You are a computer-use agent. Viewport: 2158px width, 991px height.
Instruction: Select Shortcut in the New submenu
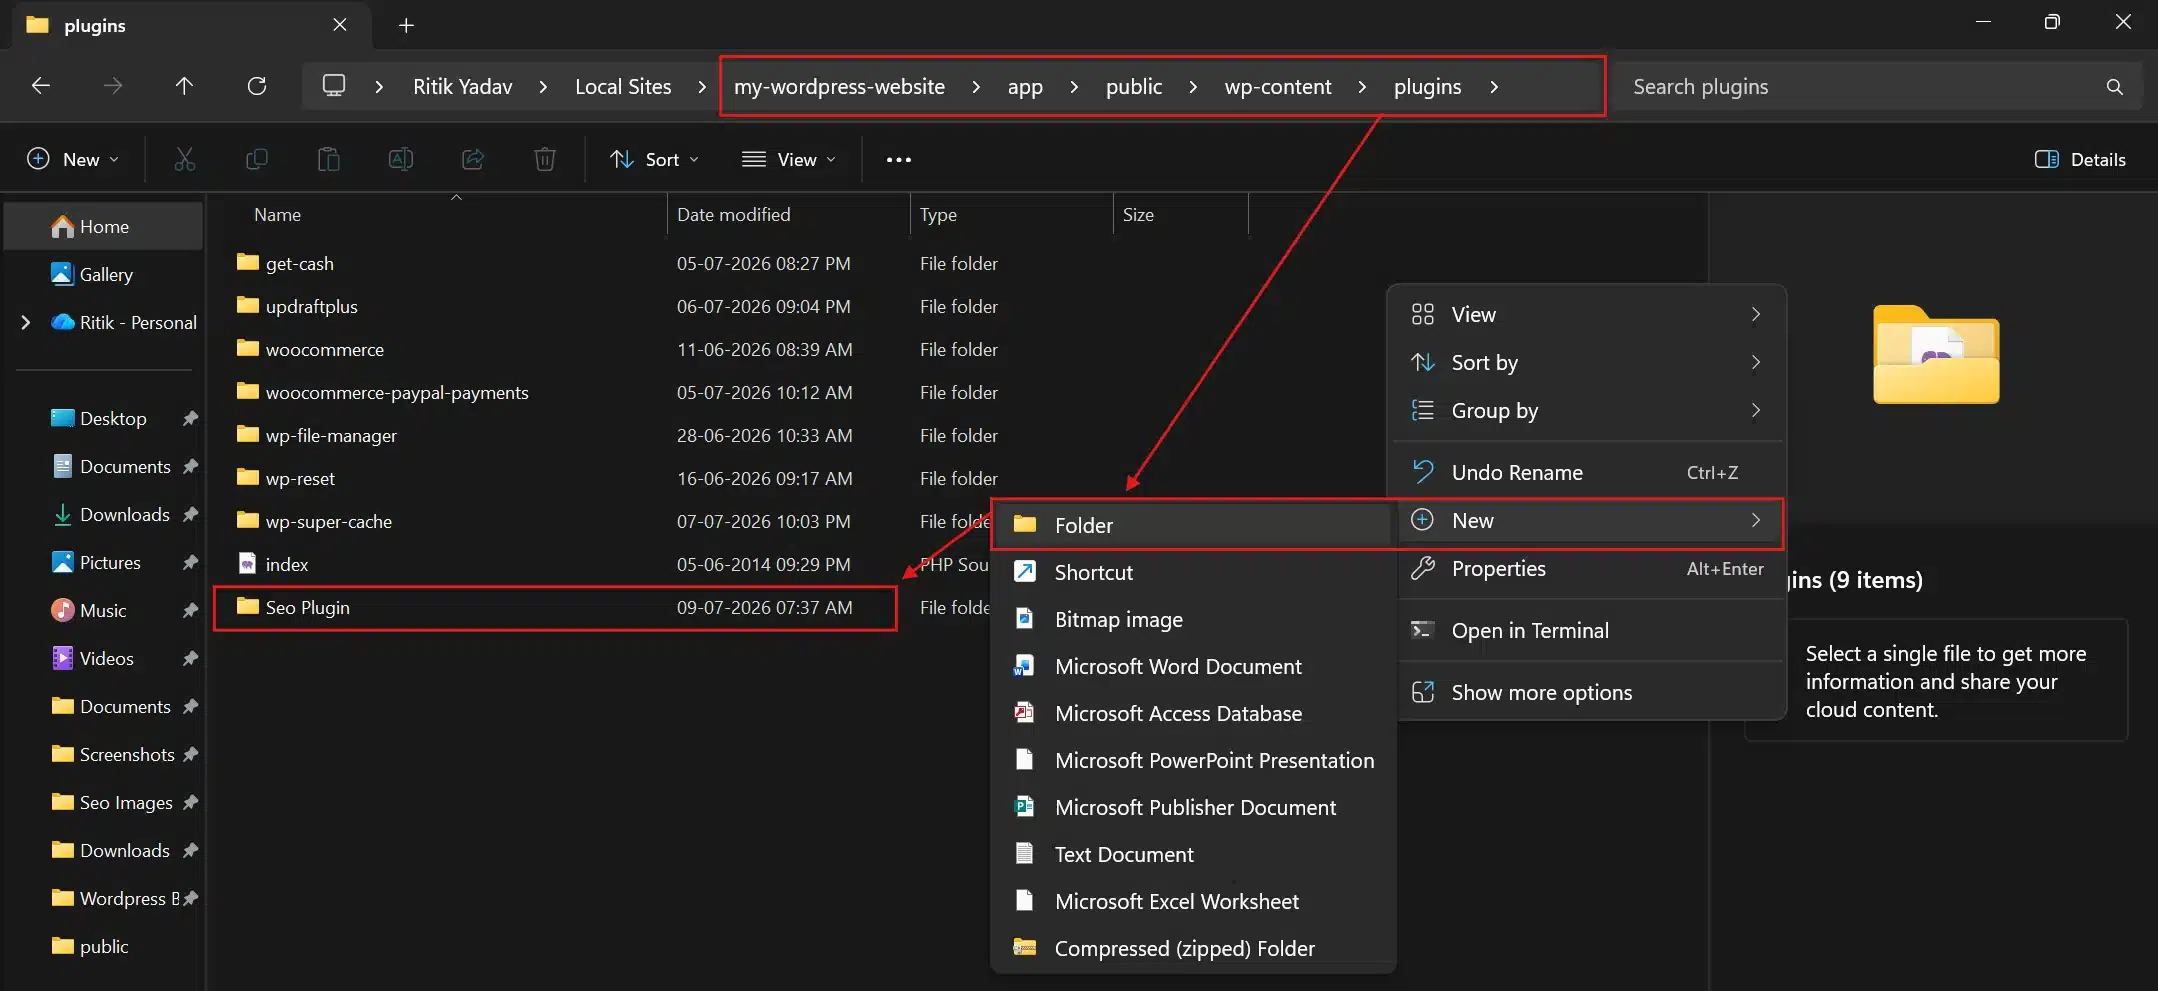click(1193, 572)
